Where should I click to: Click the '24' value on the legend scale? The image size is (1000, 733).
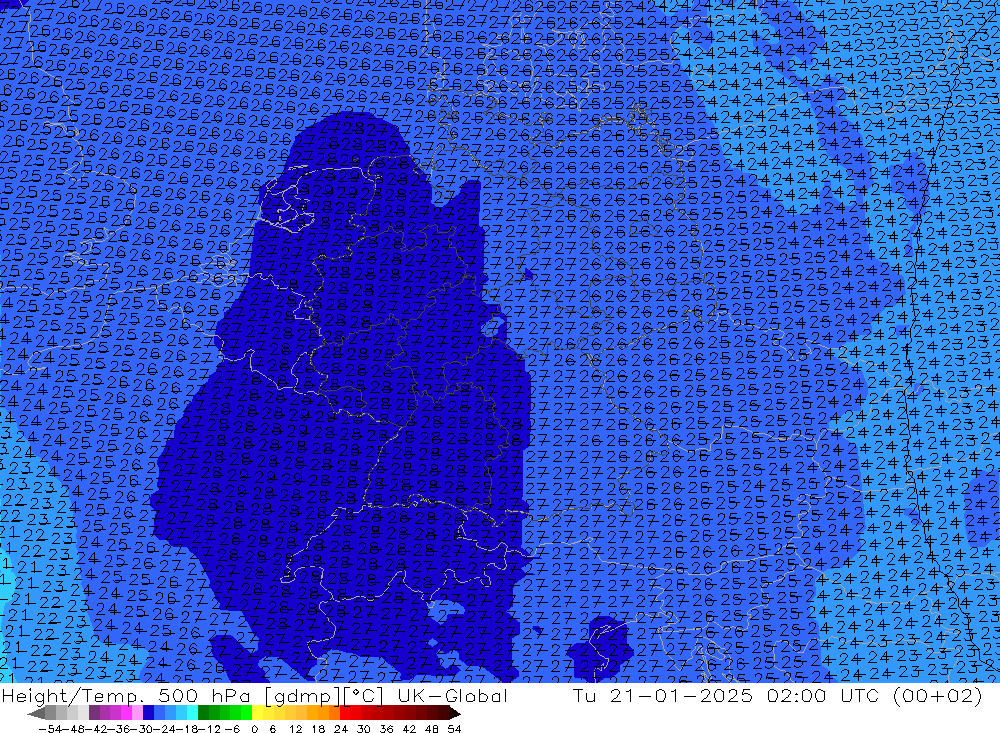point(341,729)
